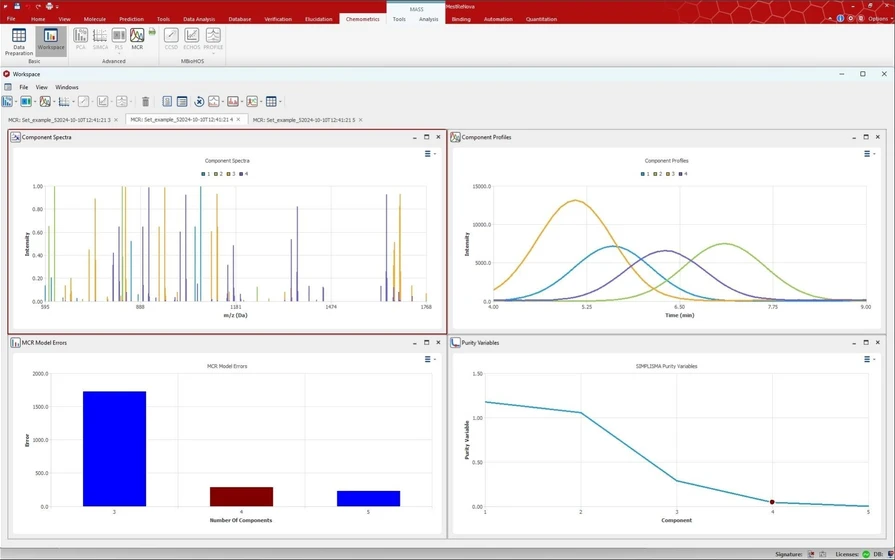Open the Workspace File menu
The image size is (895, 560).
(23, 87)
